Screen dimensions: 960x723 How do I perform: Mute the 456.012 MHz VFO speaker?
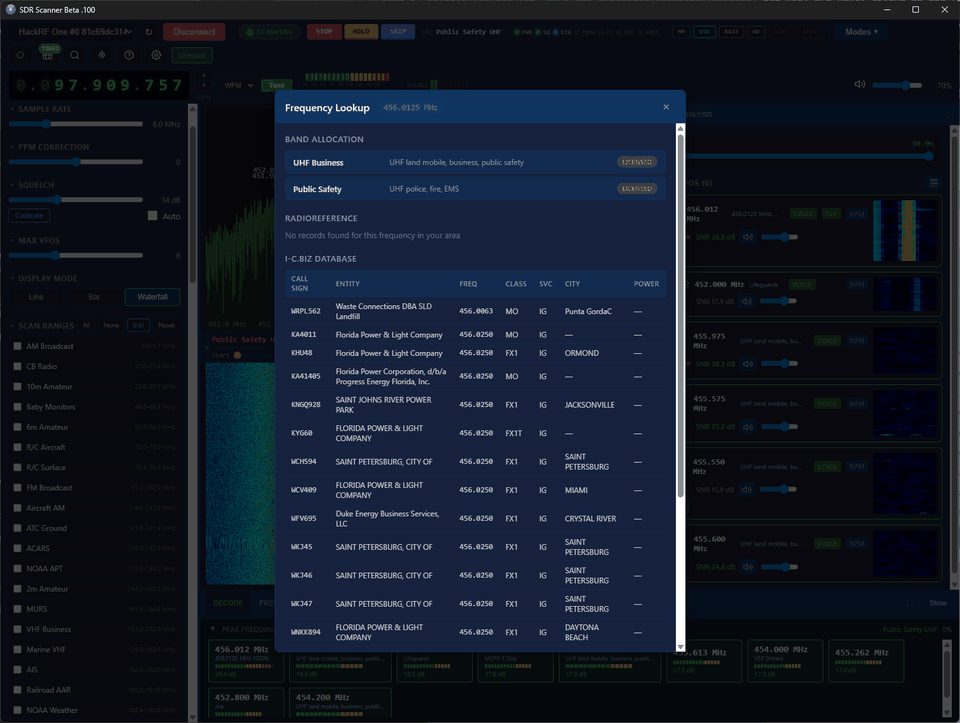pyautogui.click(x=748, y=237)
